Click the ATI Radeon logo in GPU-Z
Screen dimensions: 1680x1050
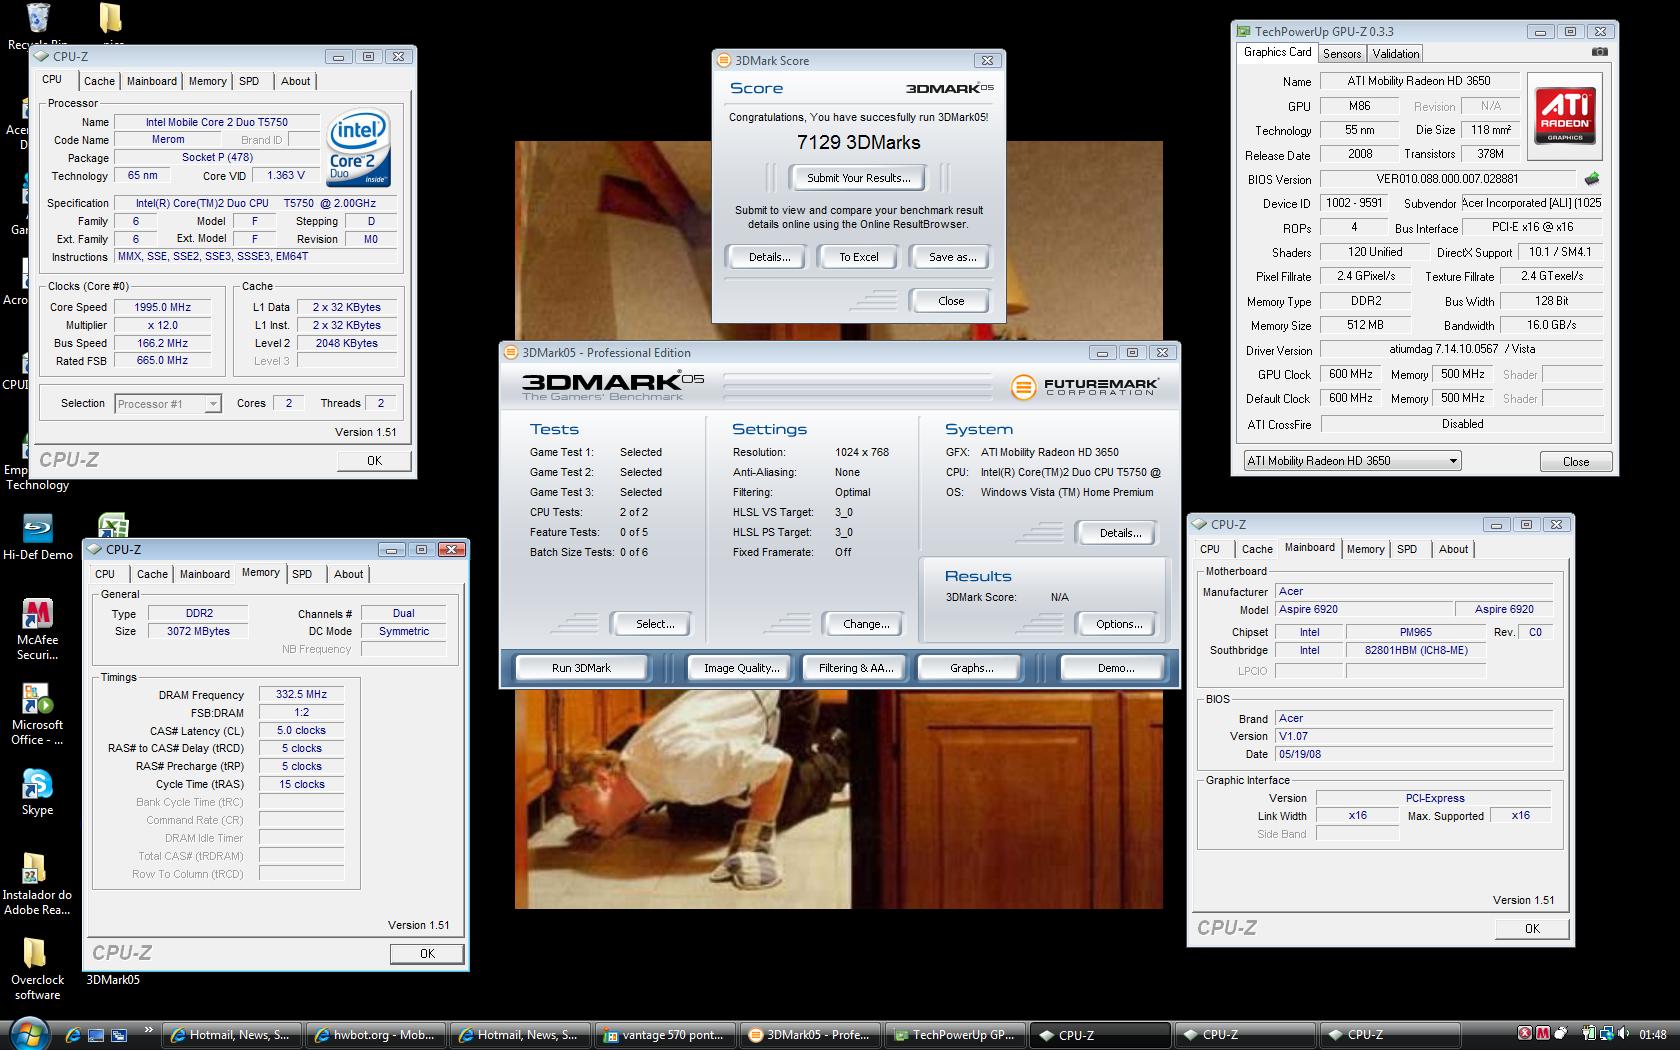(x=1565, y=116)
